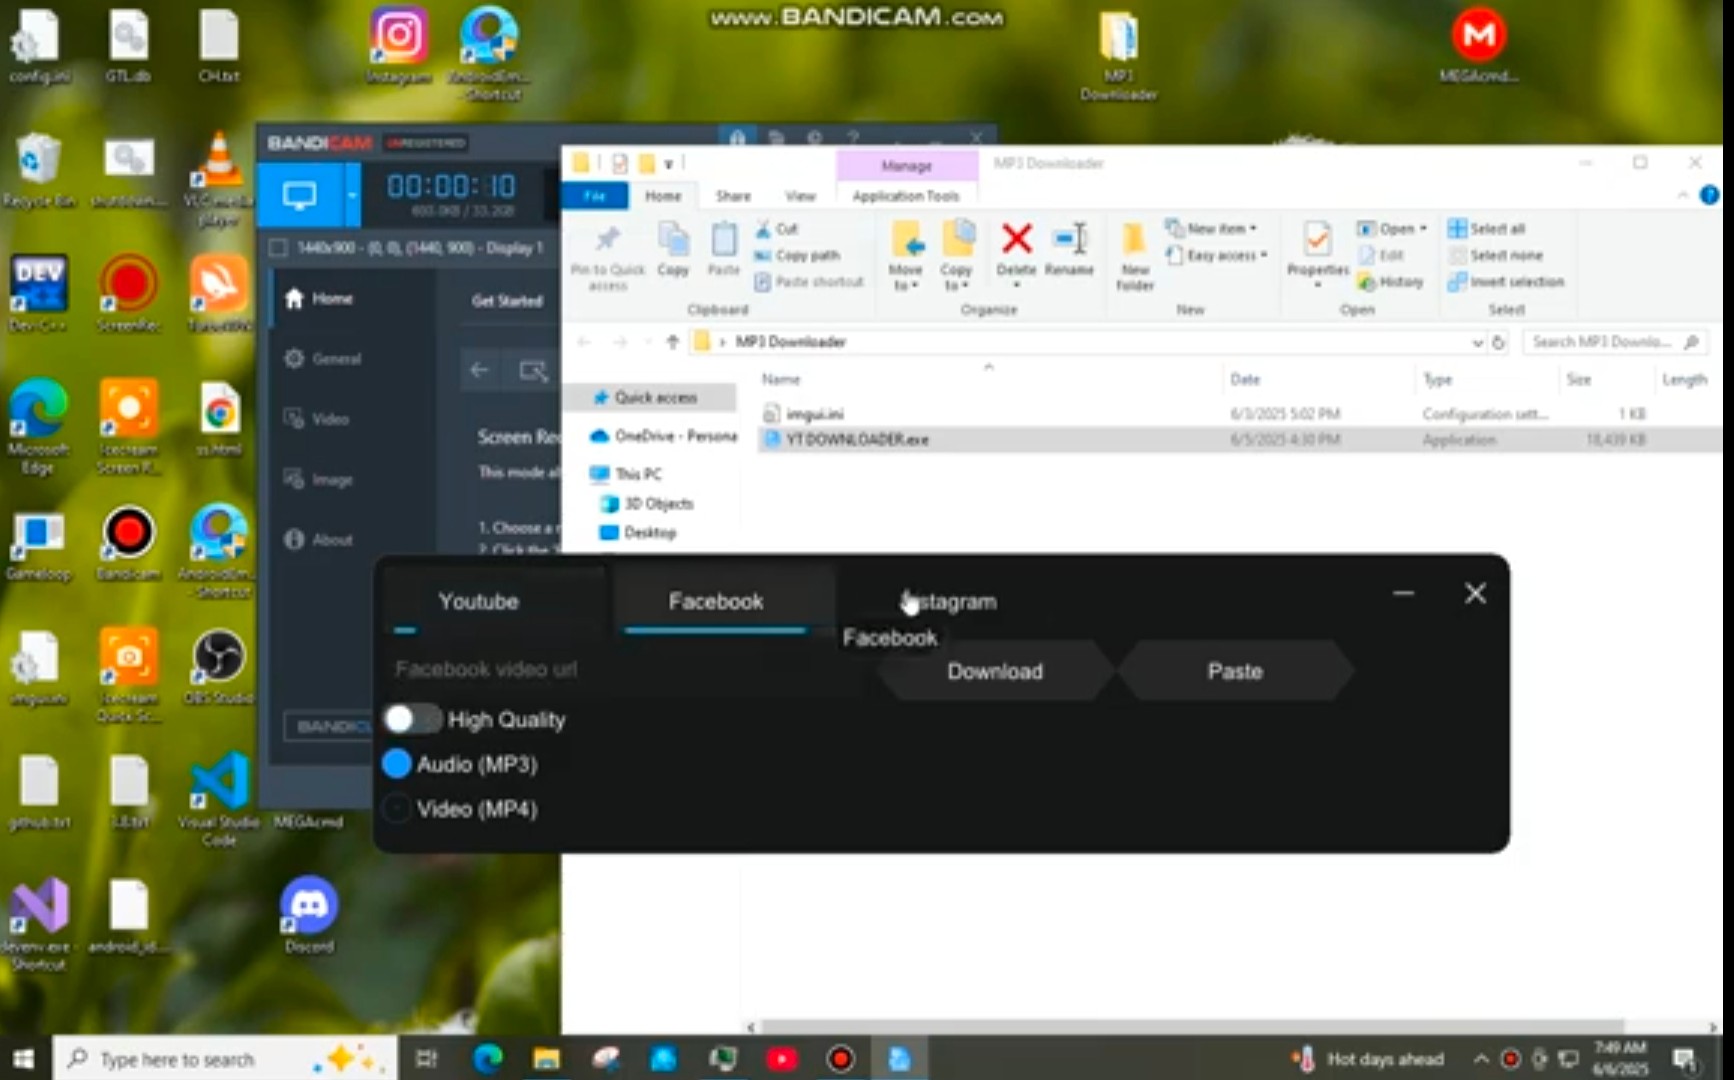Switch to the Youtube tab
This screenshot has height=1080, width=1734.
(x=478, y=601)
